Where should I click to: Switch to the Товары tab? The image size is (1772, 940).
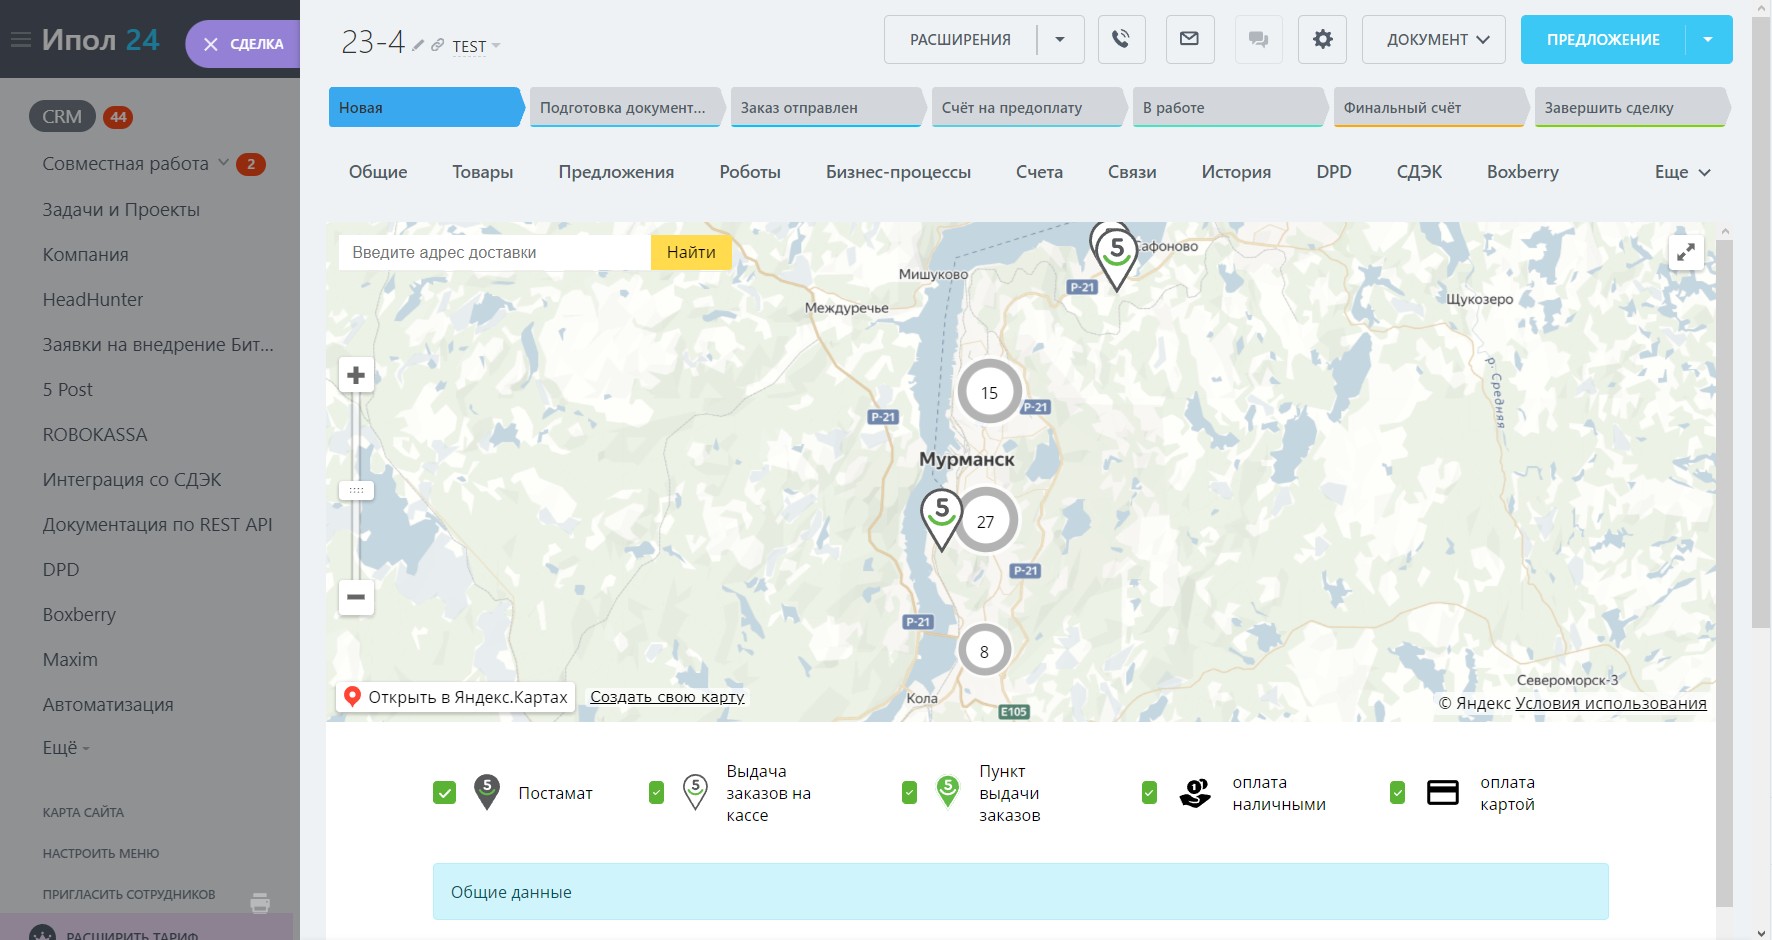482,172
